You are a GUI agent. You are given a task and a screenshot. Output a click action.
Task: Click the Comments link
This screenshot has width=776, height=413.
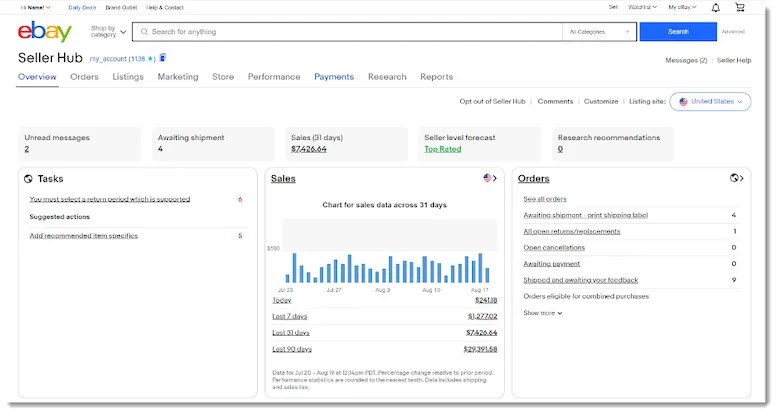555,101
